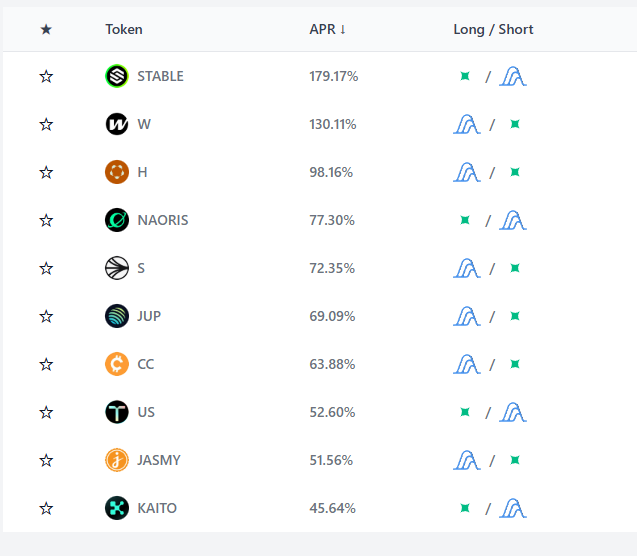This screenshot has height=556, width=637.
Task: Select the 130.11% APR value
Action: [333, 124]
